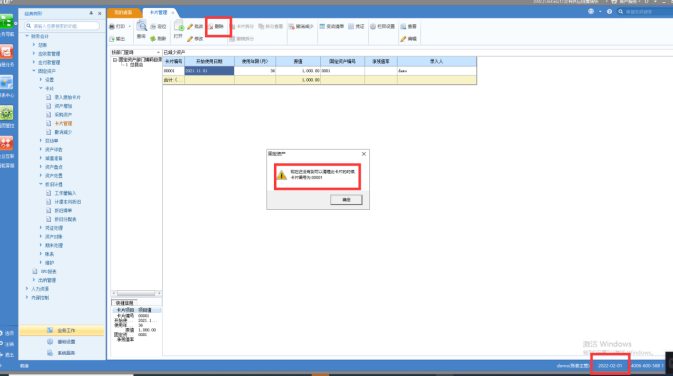
Task: Click the navigation search input field
Action: pos(62,26)
